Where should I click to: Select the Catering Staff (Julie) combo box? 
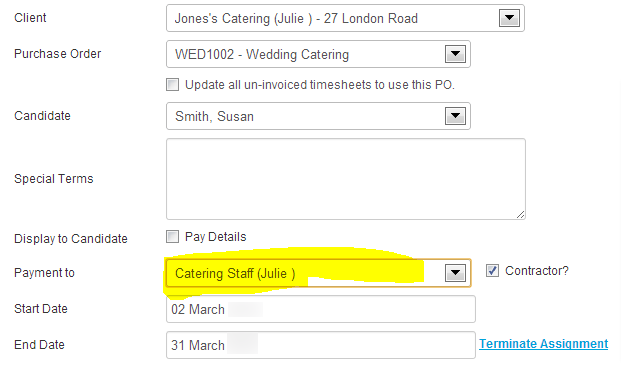tap(318, 273)
